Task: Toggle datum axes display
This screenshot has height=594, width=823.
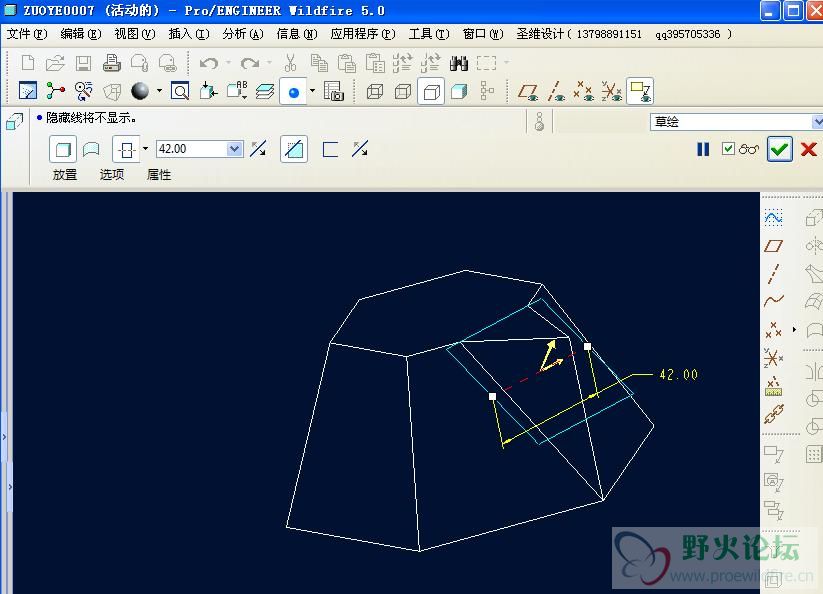Action: [555, 91]
